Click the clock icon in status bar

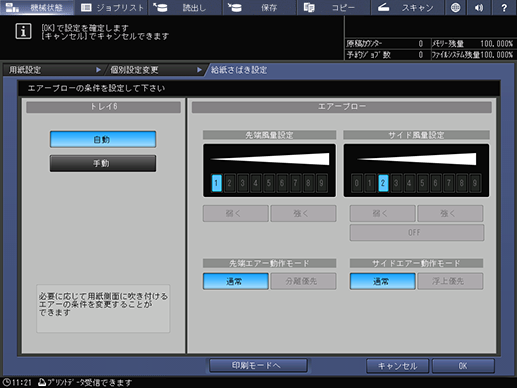coord(6,382)
